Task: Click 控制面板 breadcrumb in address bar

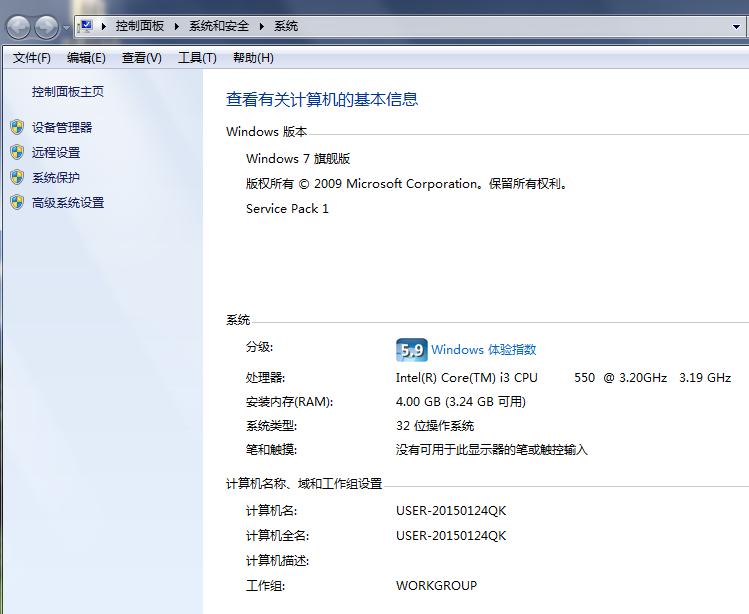Action: [139, 26]
